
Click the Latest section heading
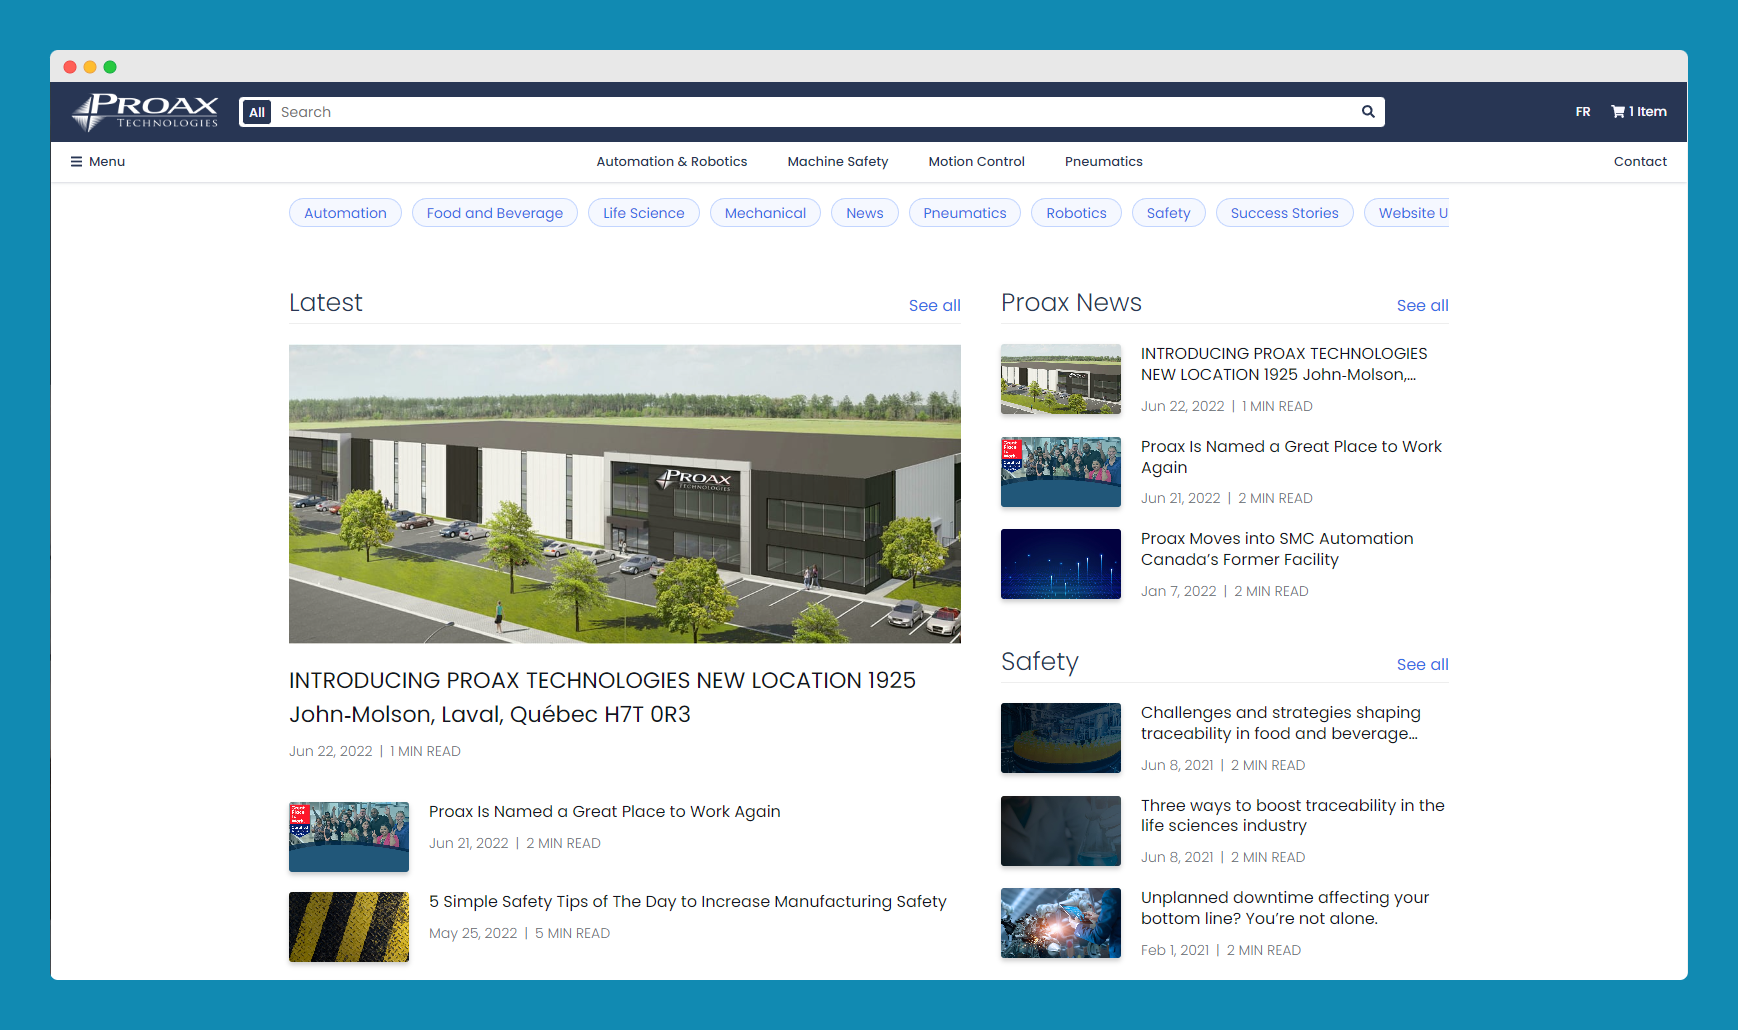tap(326, 303)
